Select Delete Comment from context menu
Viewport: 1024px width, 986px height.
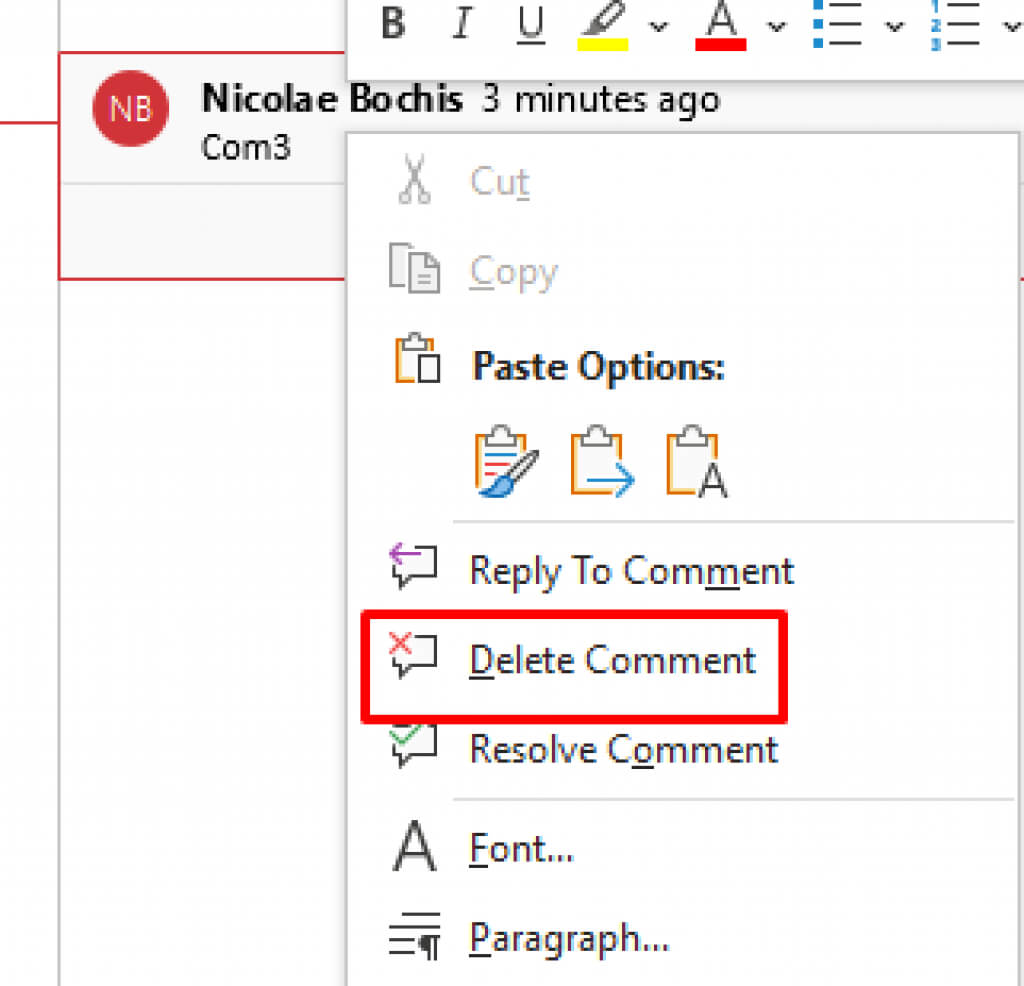coord(612,661)
